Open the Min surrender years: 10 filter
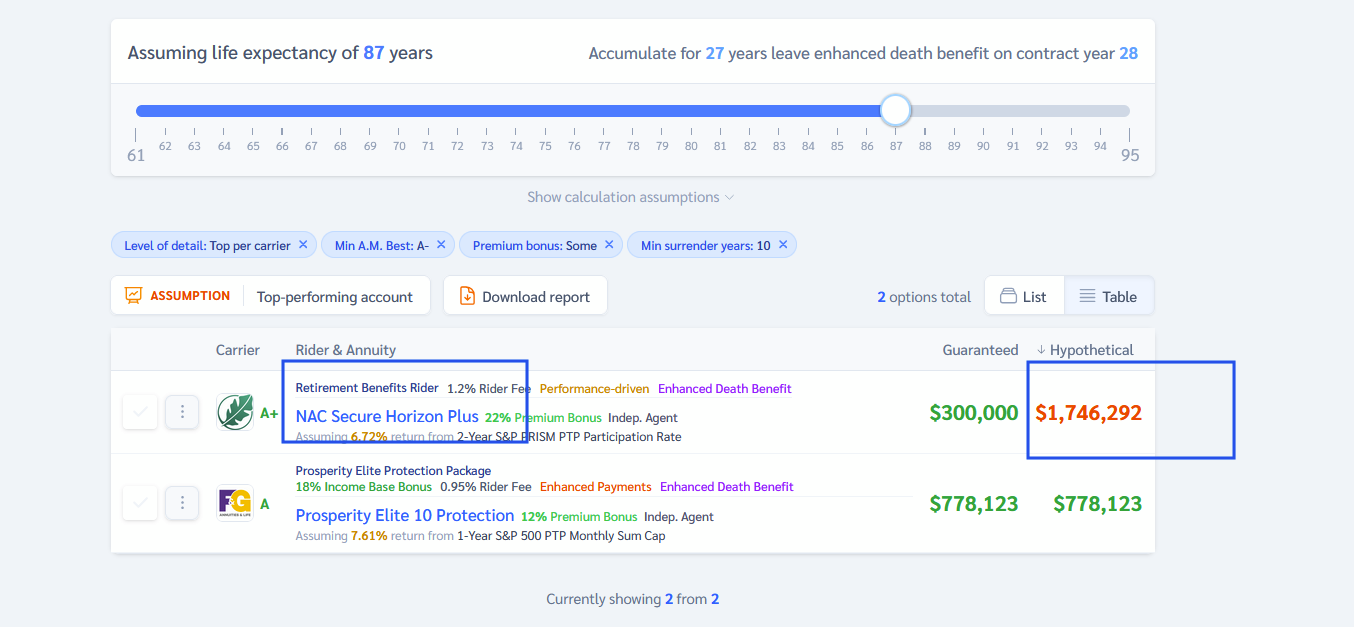This screenshot has height=627, width=1354. [706, 245]
